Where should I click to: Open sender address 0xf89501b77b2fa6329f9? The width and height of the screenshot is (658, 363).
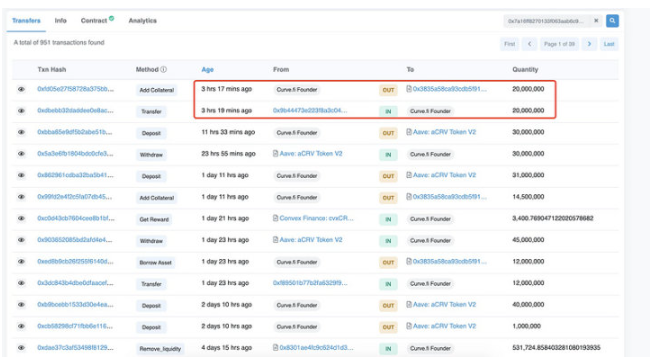click(310, 283)
